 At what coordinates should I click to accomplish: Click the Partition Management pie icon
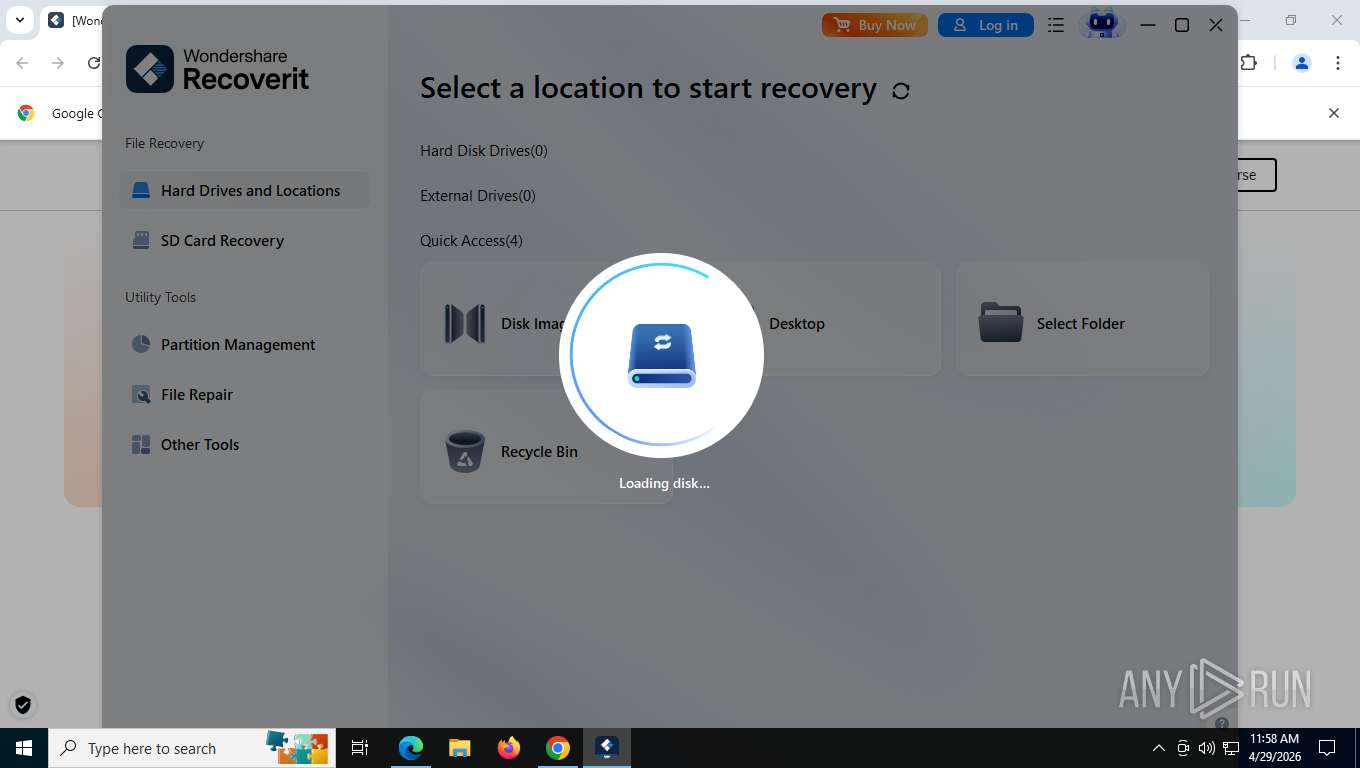[x=141, y=344]
